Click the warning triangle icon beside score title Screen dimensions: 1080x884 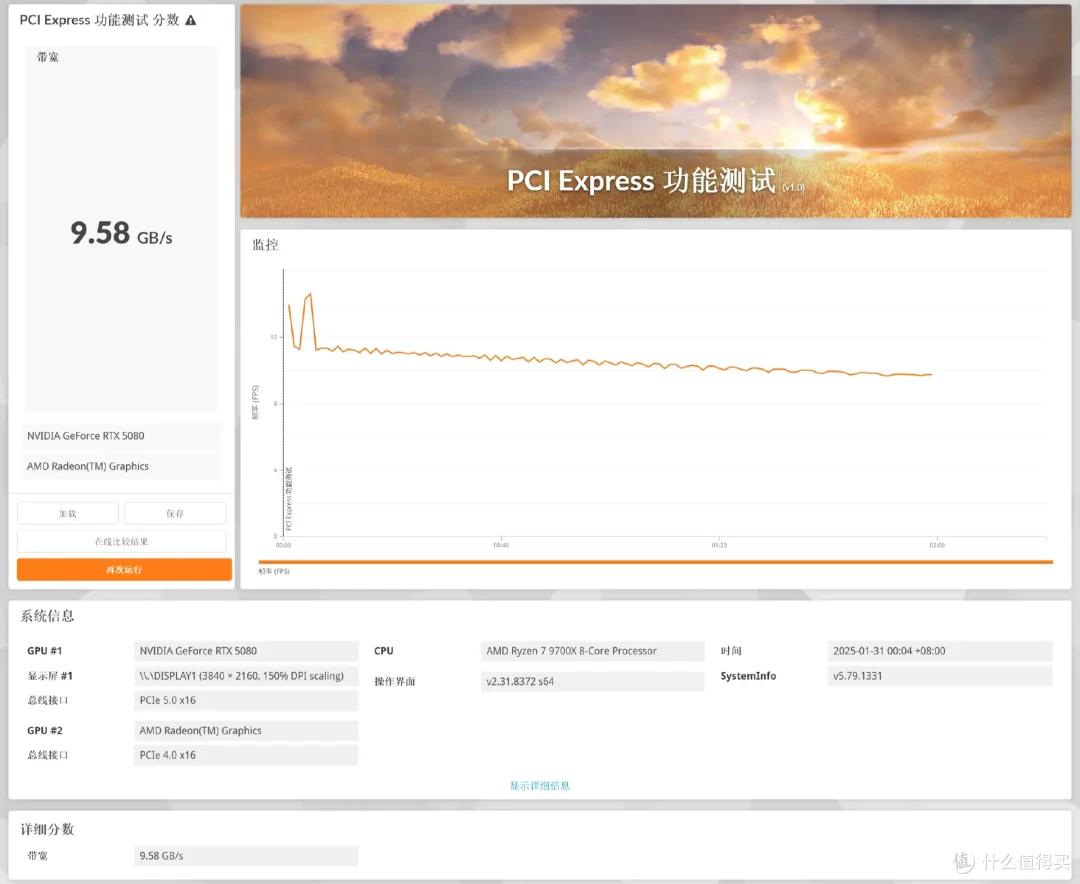coord(191,21)
